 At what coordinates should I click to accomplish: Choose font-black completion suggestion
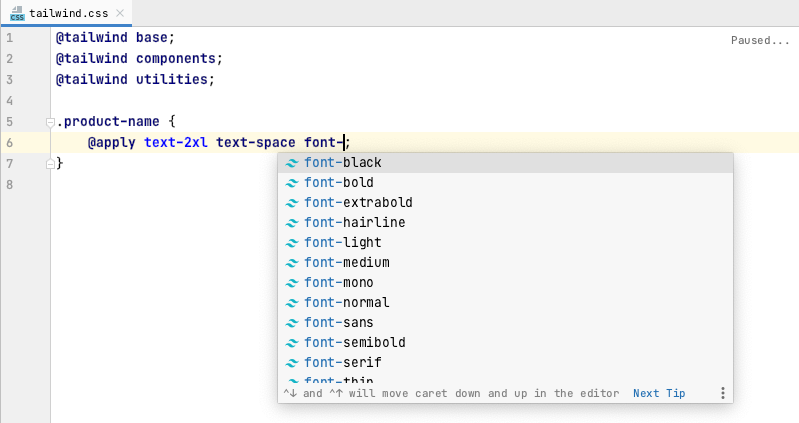(x=505, y=163)
